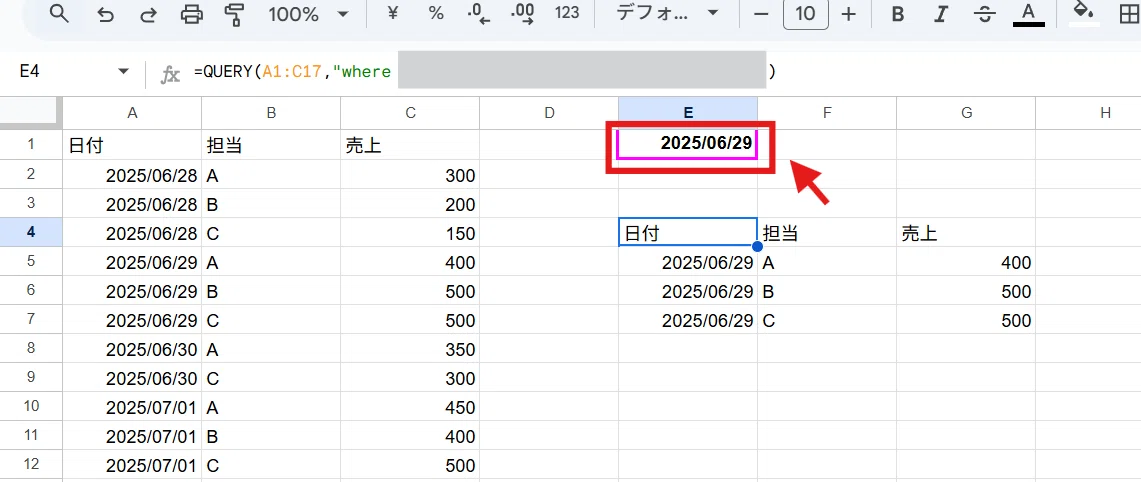Screen dimensions: 1141x482
Task: Decrease font size with minus button
Action: click(761, 14)
